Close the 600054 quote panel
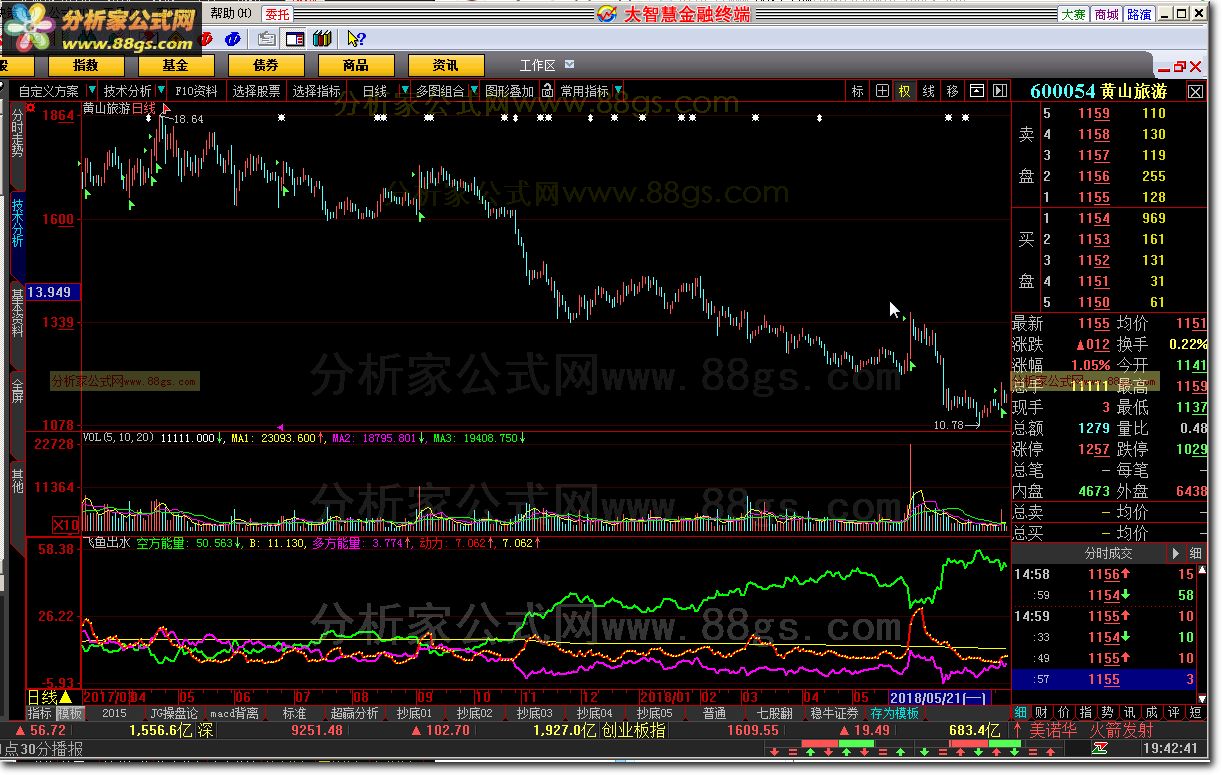Screen dimensions: 1223x775 pos(1196,91)
